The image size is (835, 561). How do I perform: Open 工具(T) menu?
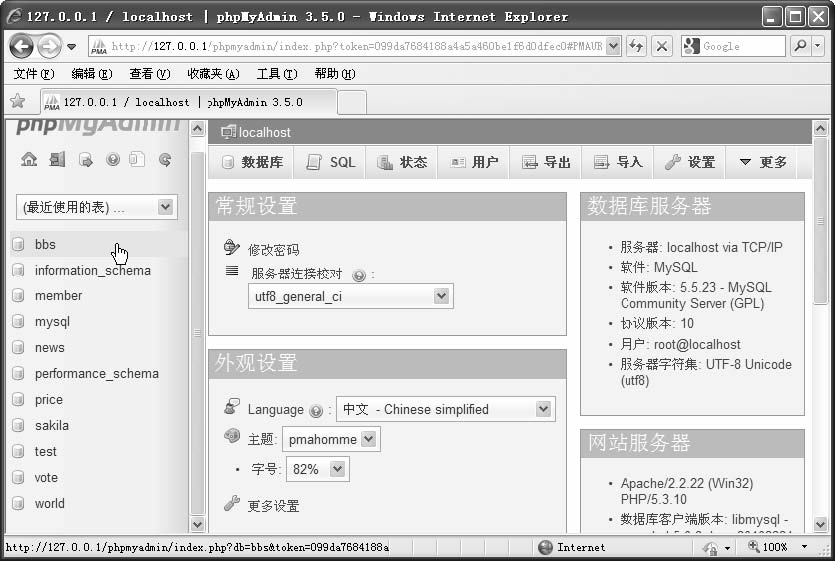tap(276, 74)
